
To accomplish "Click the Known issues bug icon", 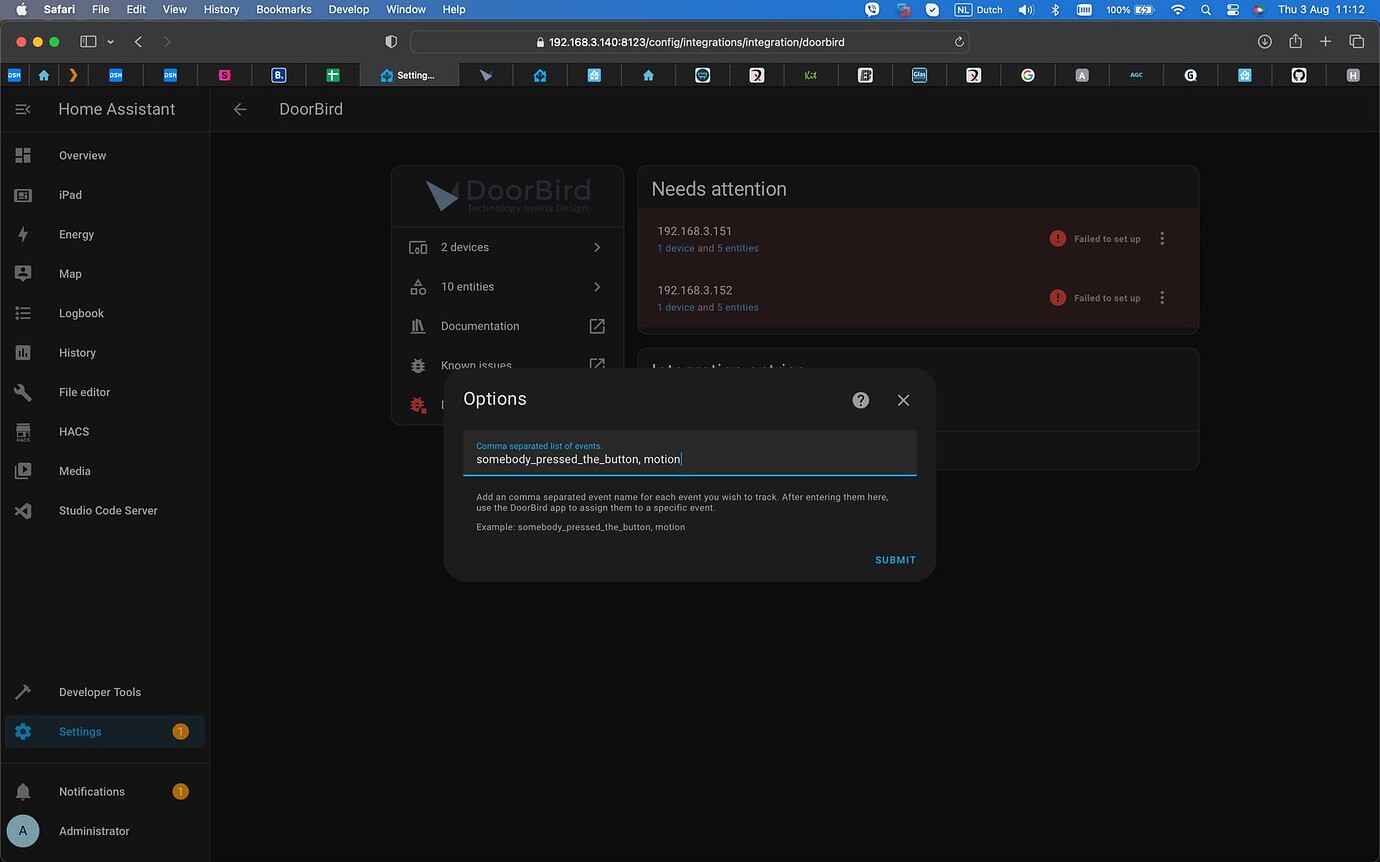I will tap(417, 365).
